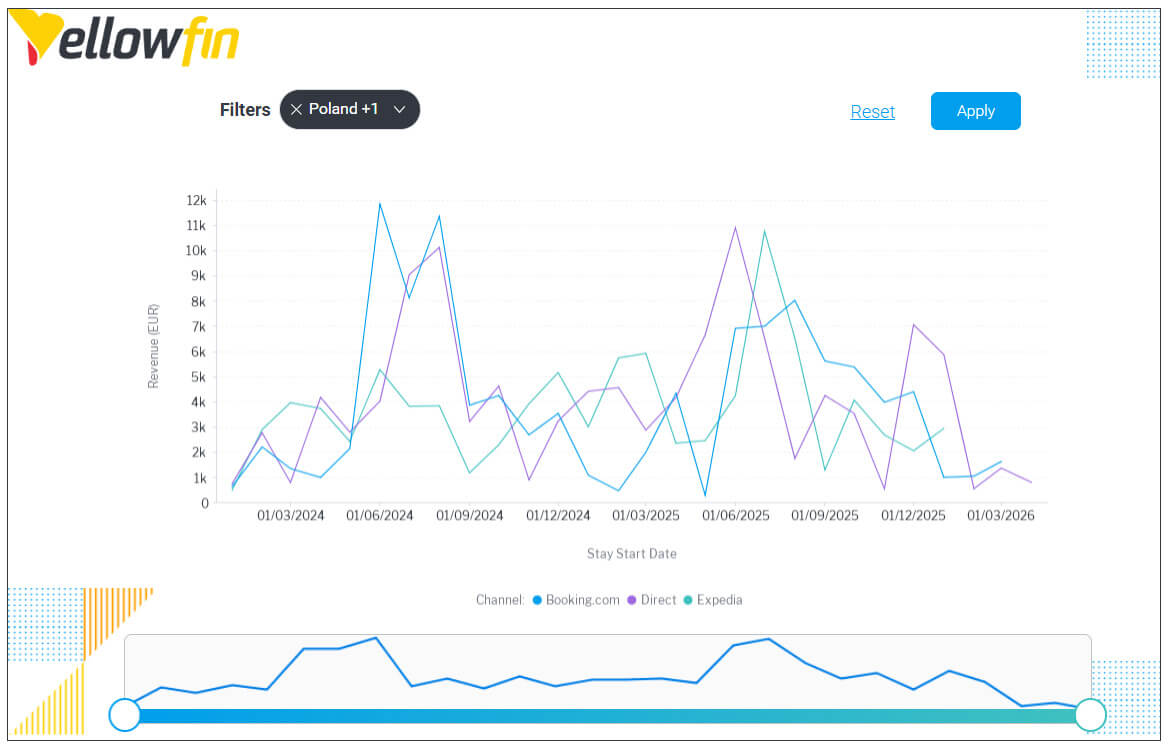Click the blue Booking.com legend dot

click(537, 600)
